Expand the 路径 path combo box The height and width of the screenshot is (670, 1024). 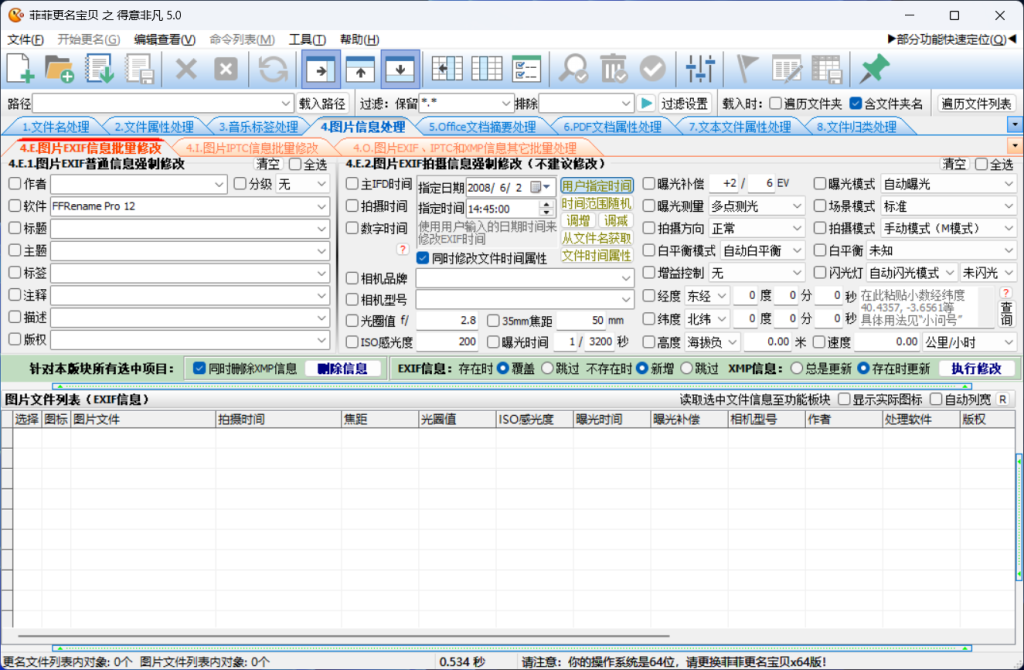click(285, 103)
